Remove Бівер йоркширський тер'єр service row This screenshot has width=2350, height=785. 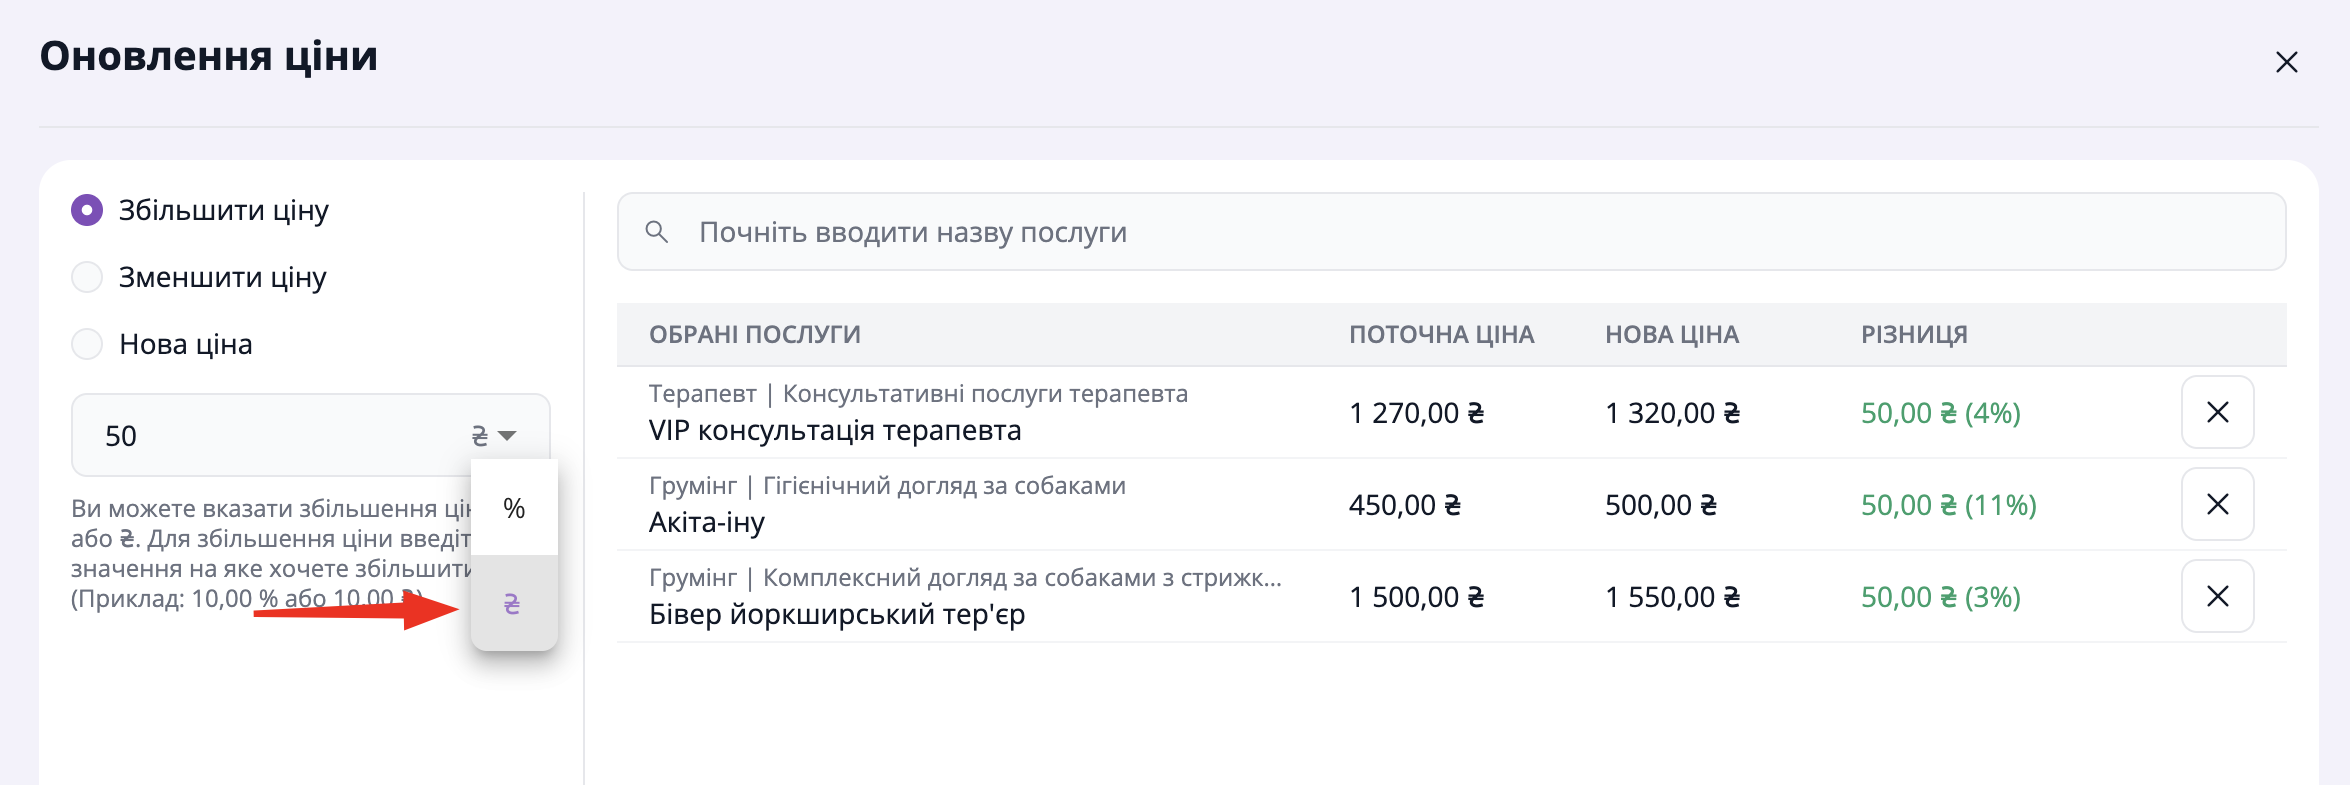(x=2217, y=596)
